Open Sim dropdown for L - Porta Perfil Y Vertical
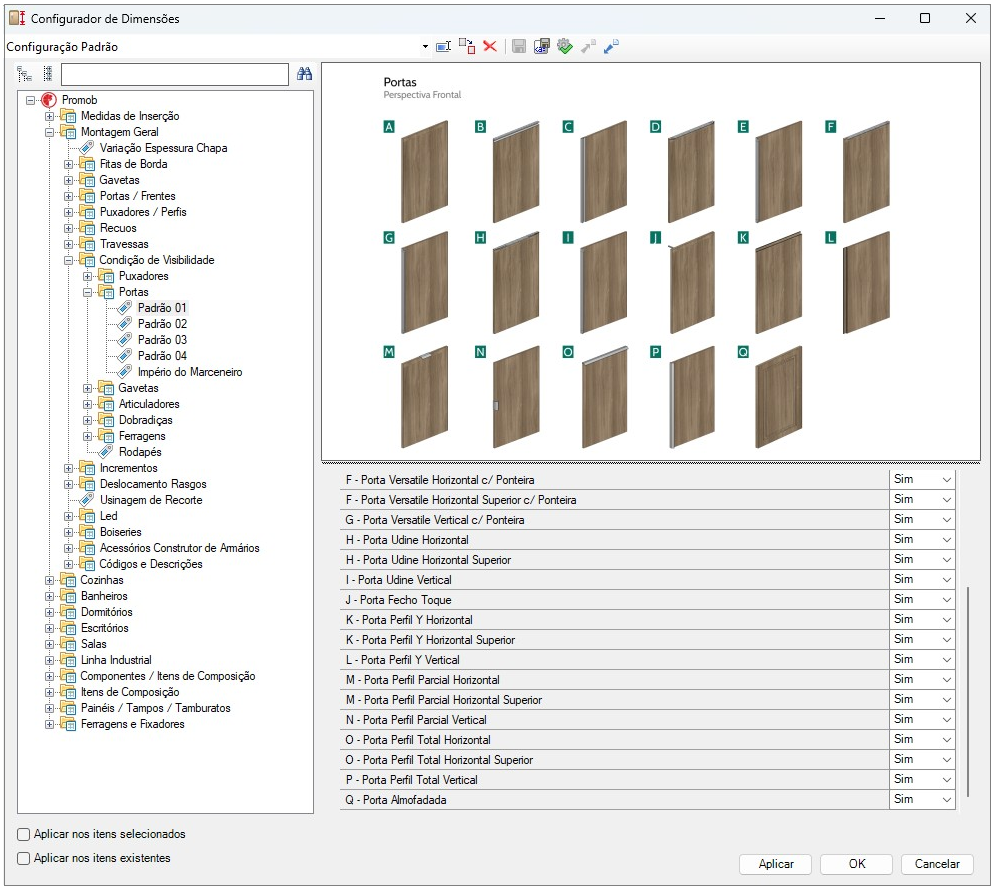This screenshot has height=893, width=996. pyautogui.click(x=946, y=660)
